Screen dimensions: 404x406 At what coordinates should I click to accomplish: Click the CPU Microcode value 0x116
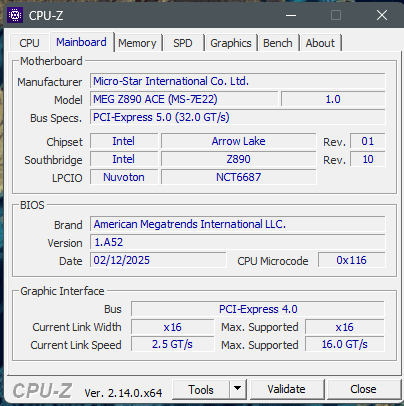point(352,260)
